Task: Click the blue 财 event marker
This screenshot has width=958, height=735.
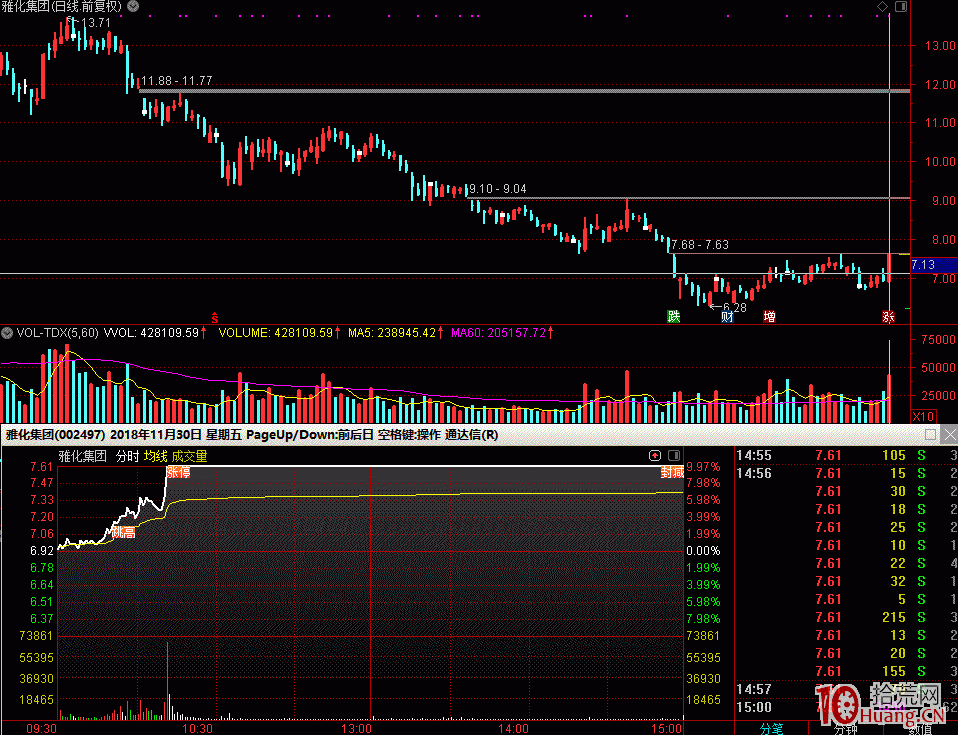Action: 727,317
